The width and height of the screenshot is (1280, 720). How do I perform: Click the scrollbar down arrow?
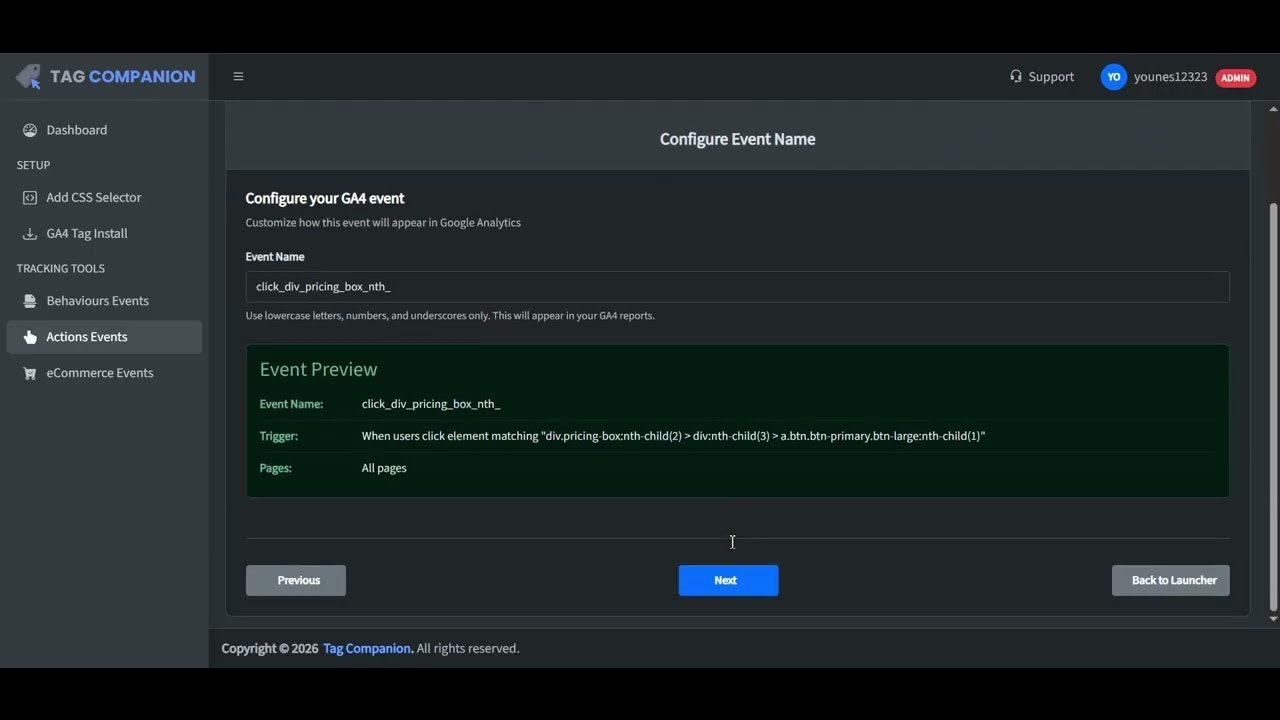click(1273, 619)
